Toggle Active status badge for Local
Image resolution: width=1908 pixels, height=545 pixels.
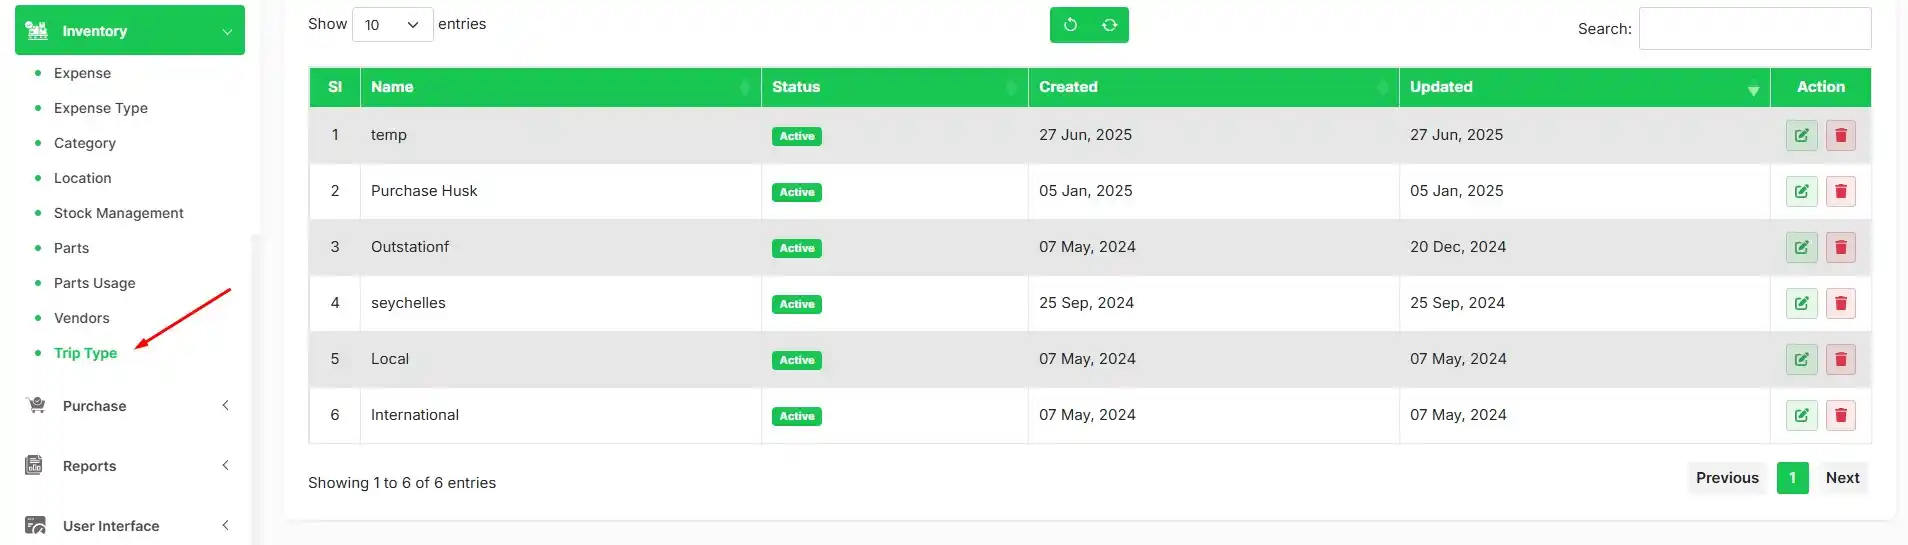pos(796,360)
